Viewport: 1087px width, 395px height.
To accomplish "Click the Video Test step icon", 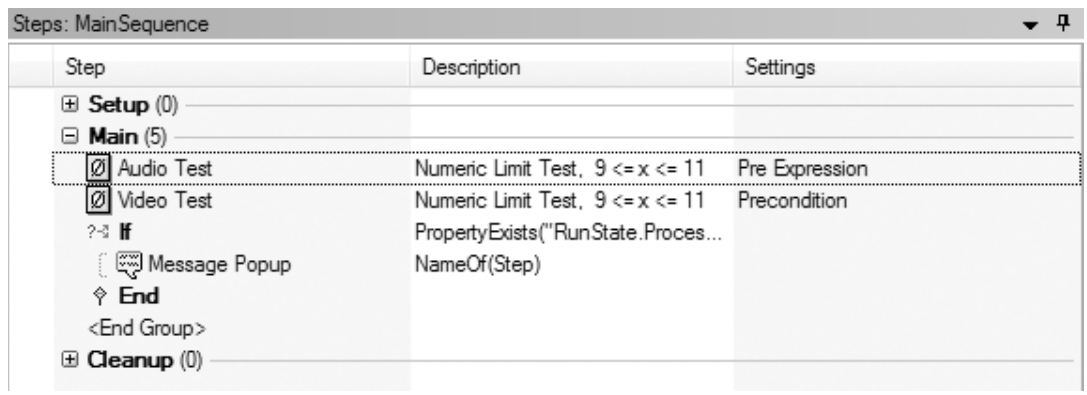I will tap(98, 201).
